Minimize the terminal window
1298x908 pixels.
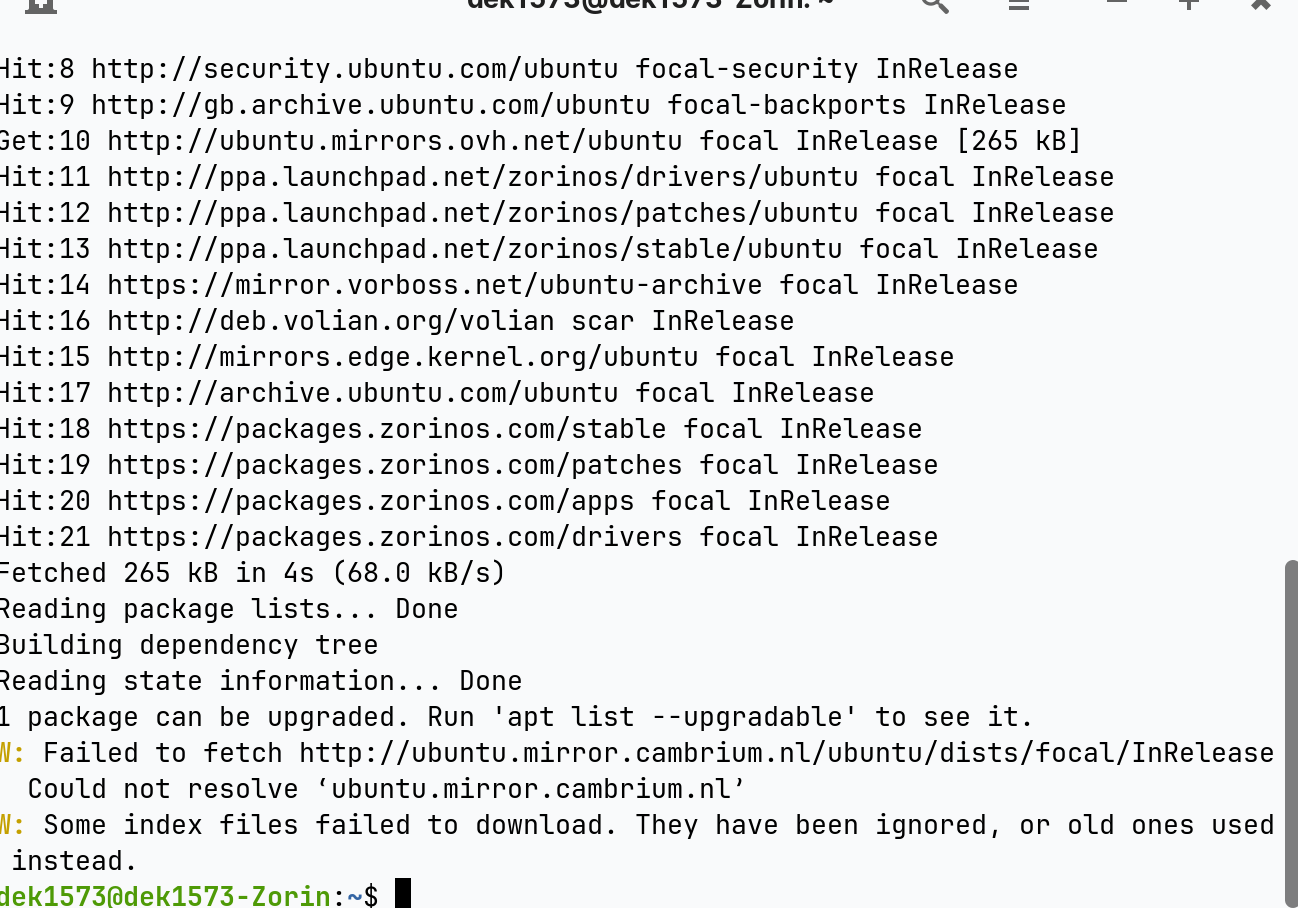1117,3
